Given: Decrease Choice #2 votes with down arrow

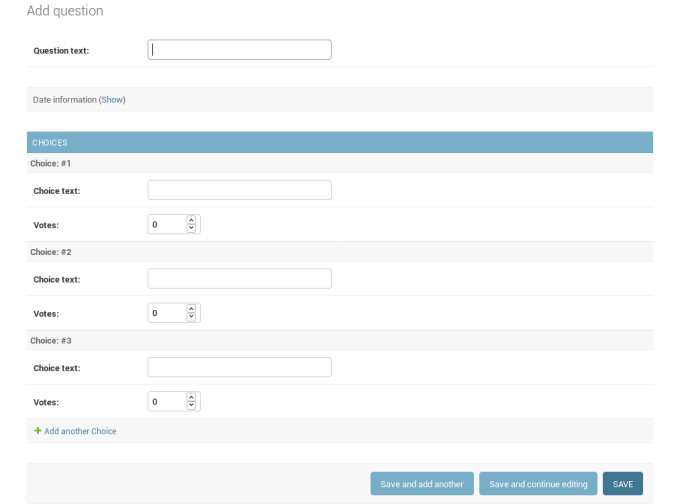Looking at the screenshot, I should pos(191,317).
